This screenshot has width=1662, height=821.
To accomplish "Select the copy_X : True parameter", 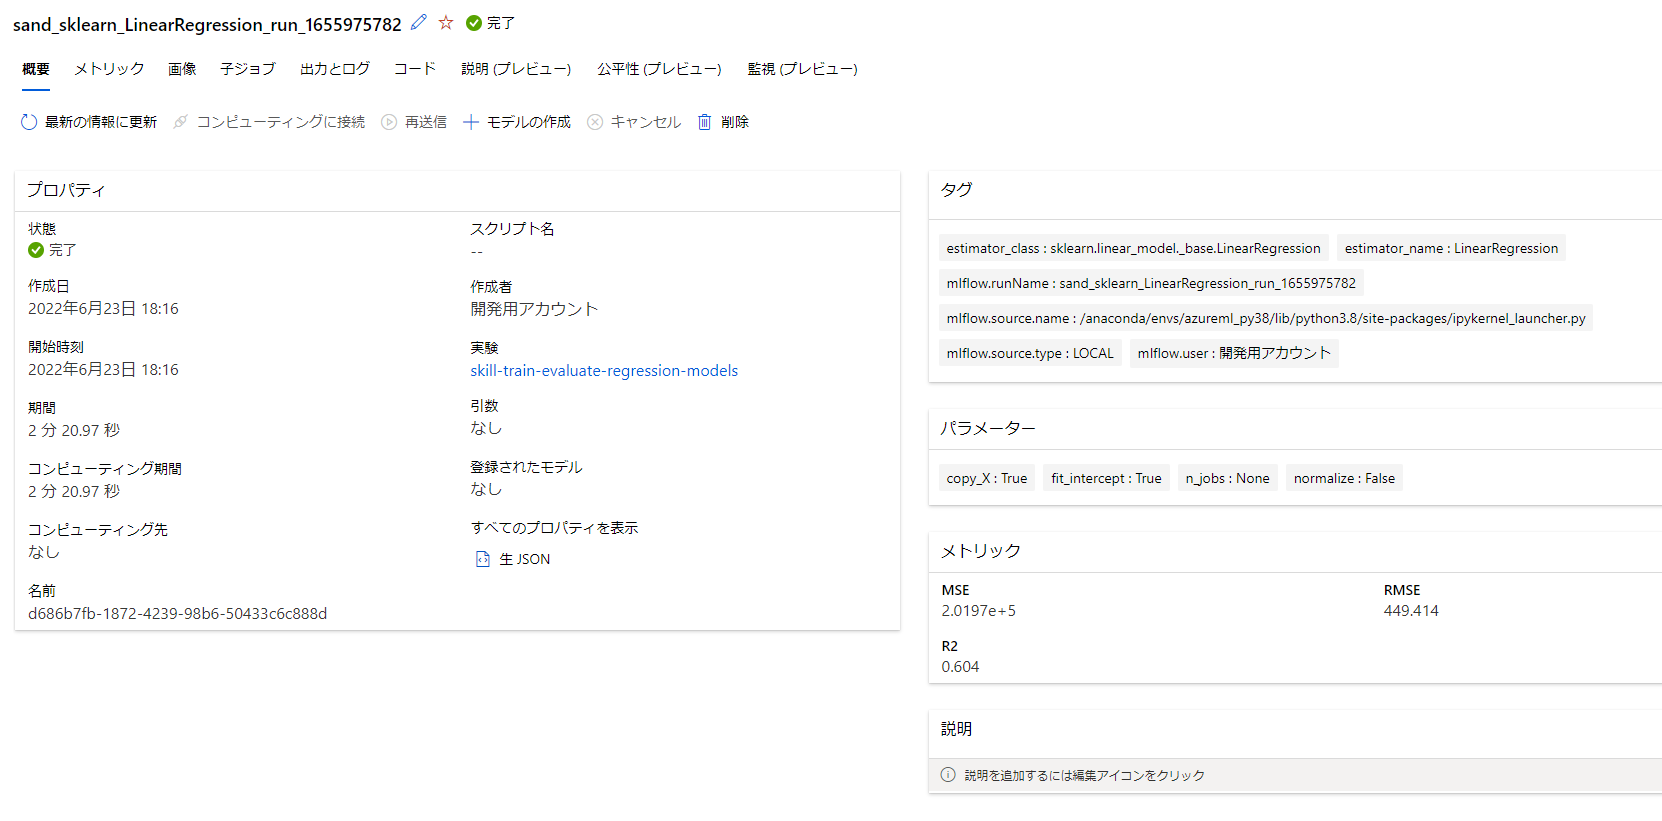I will (987, 478).
